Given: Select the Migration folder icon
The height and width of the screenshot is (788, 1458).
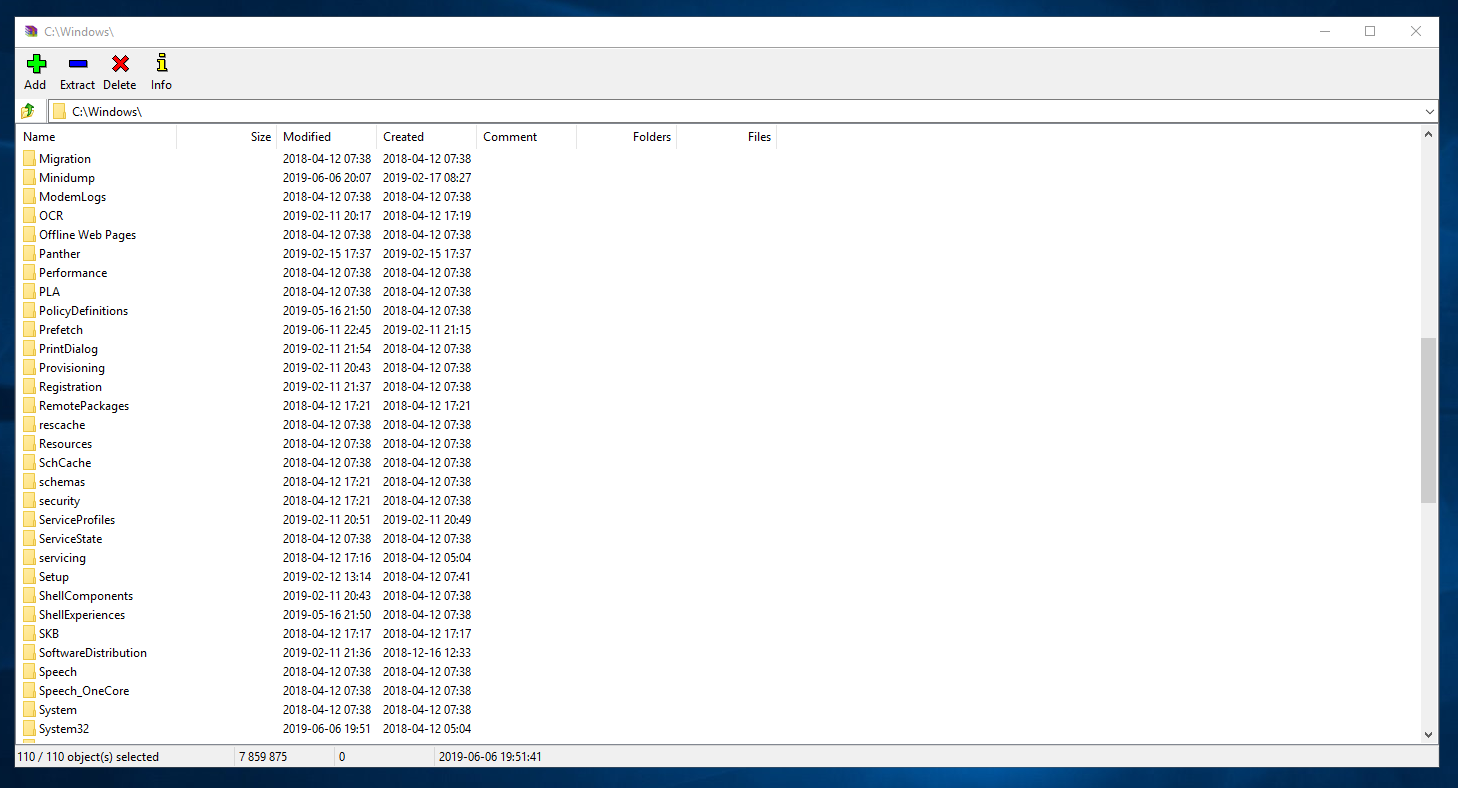Looking at the screenshot, I should (29, 158).
